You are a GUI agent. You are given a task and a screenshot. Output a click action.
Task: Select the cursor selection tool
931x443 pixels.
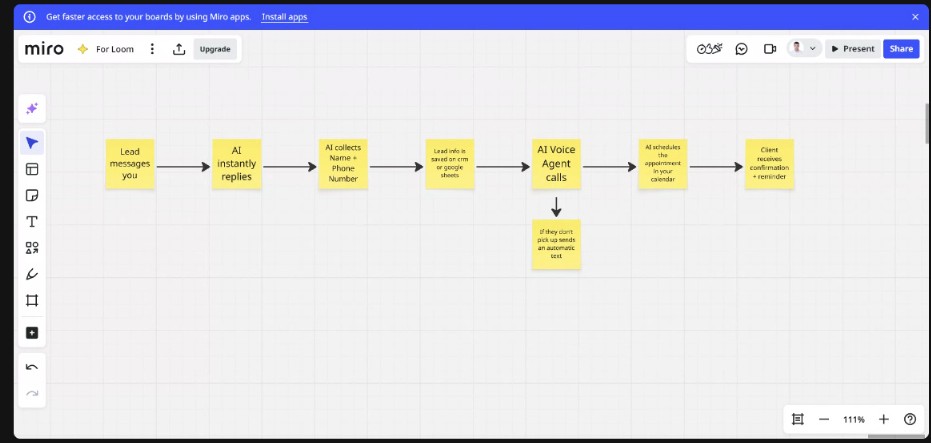click(32, 143)
